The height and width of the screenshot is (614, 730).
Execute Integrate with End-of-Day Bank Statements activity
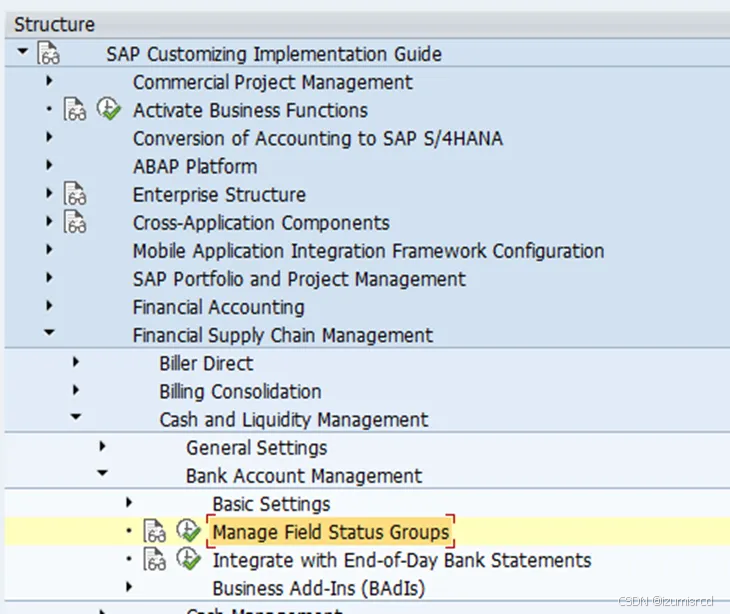coord(187,559)
